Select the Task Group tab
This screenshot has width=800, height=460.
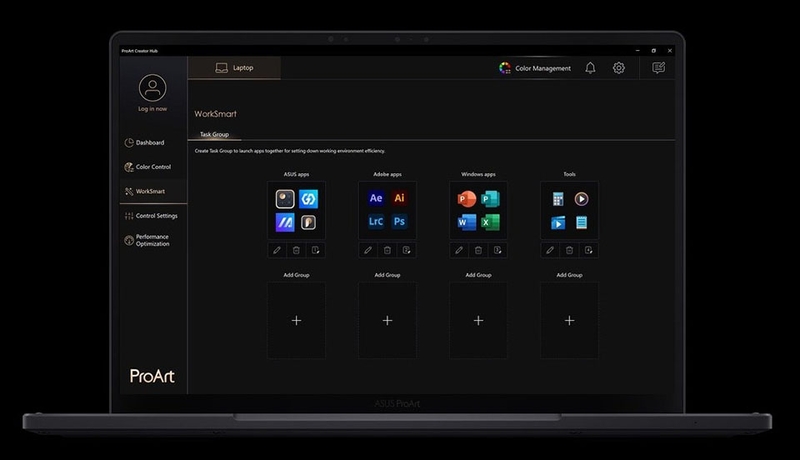point(214,134)
